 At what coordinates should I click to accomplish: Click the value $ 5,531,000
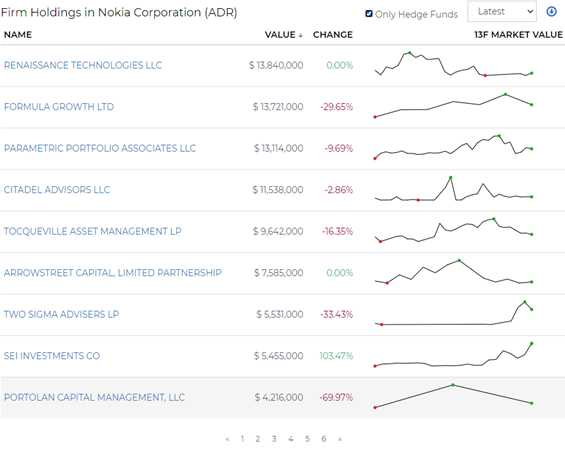(280, 314)
